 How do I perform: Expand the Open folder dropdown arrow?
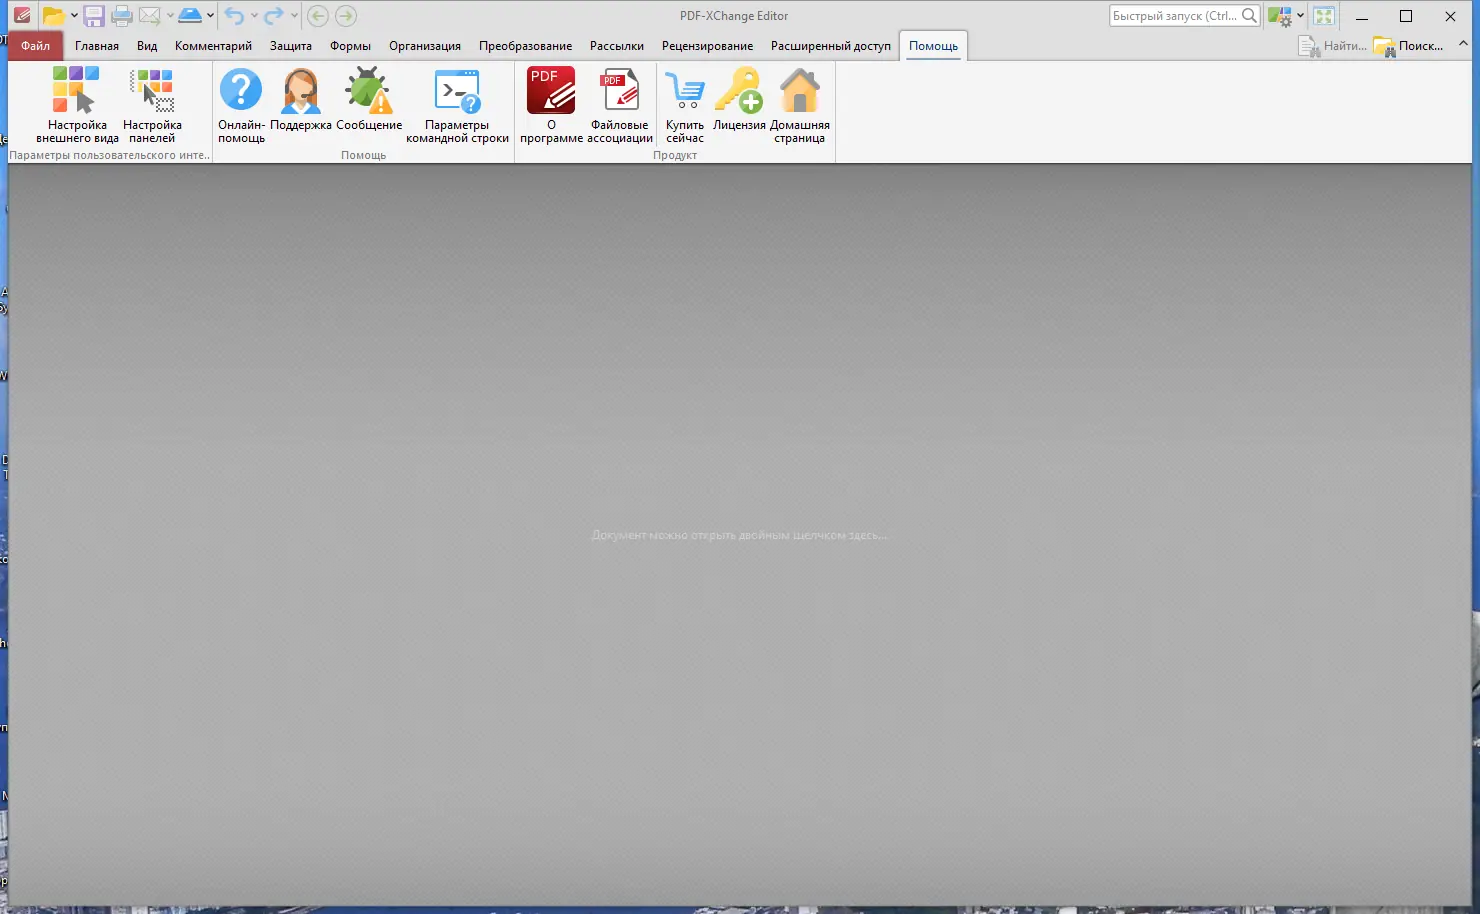74,16
